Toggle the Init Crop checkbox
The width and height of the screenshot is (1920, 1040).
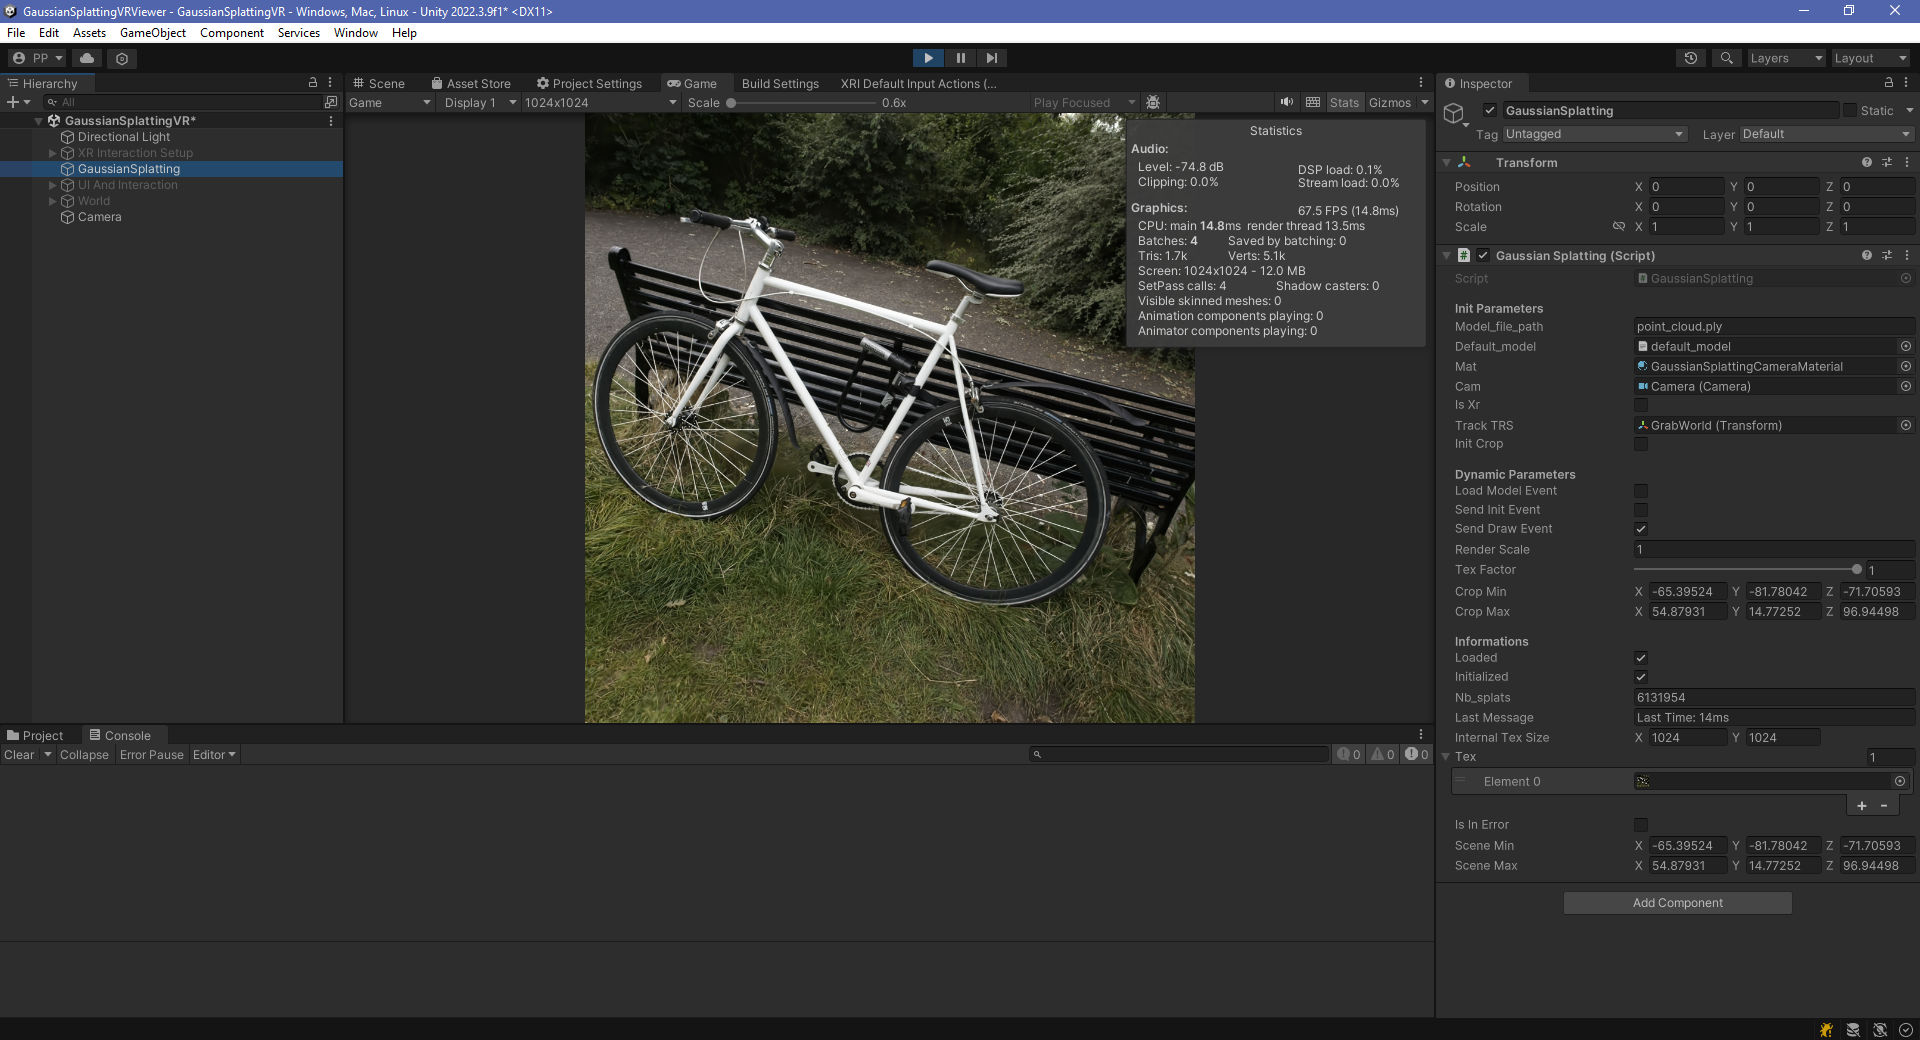1641,444
